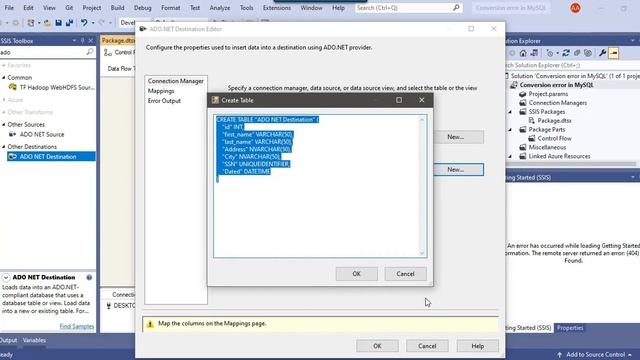Click Help in the ADO.NET Destination Editor
This screenshot has height=360, width=640.
point(478,346)
